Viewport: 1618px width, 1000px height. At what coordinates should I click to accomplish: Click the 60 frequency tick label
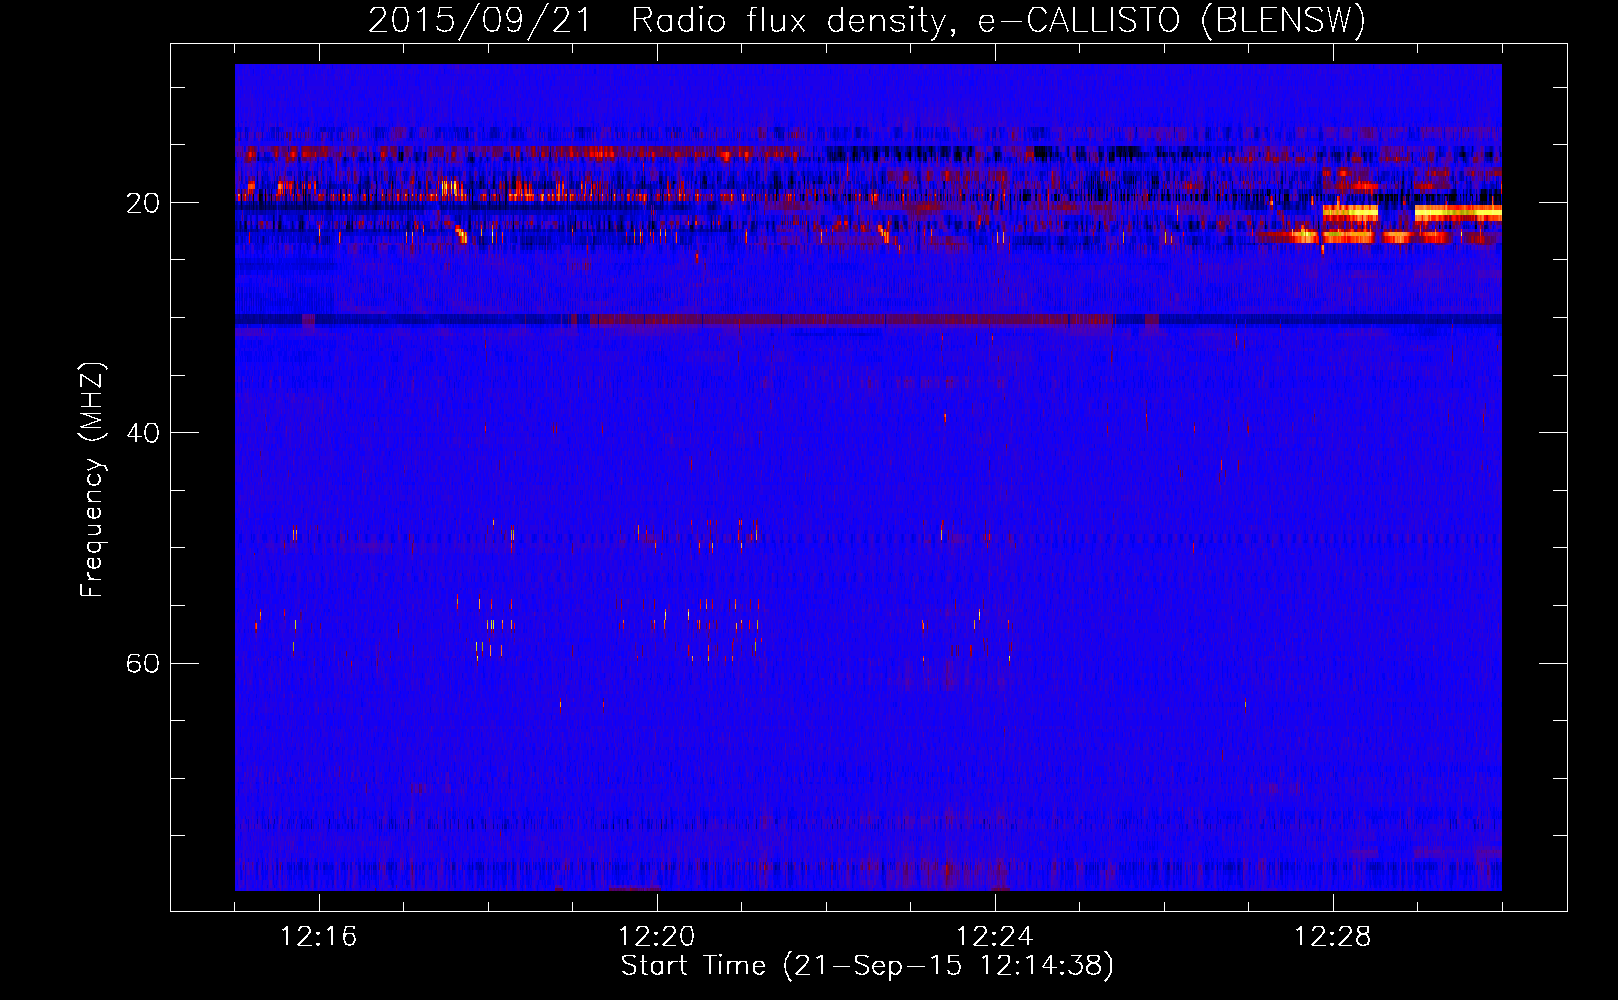(x=143, y=663)
